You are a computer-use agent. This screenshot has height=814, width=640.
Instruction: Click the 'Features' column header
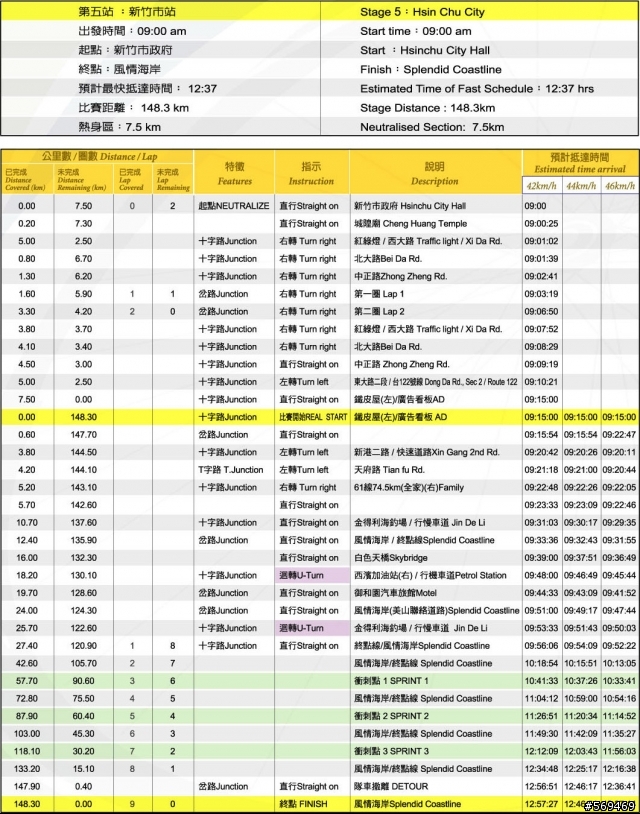click(235, 181)
